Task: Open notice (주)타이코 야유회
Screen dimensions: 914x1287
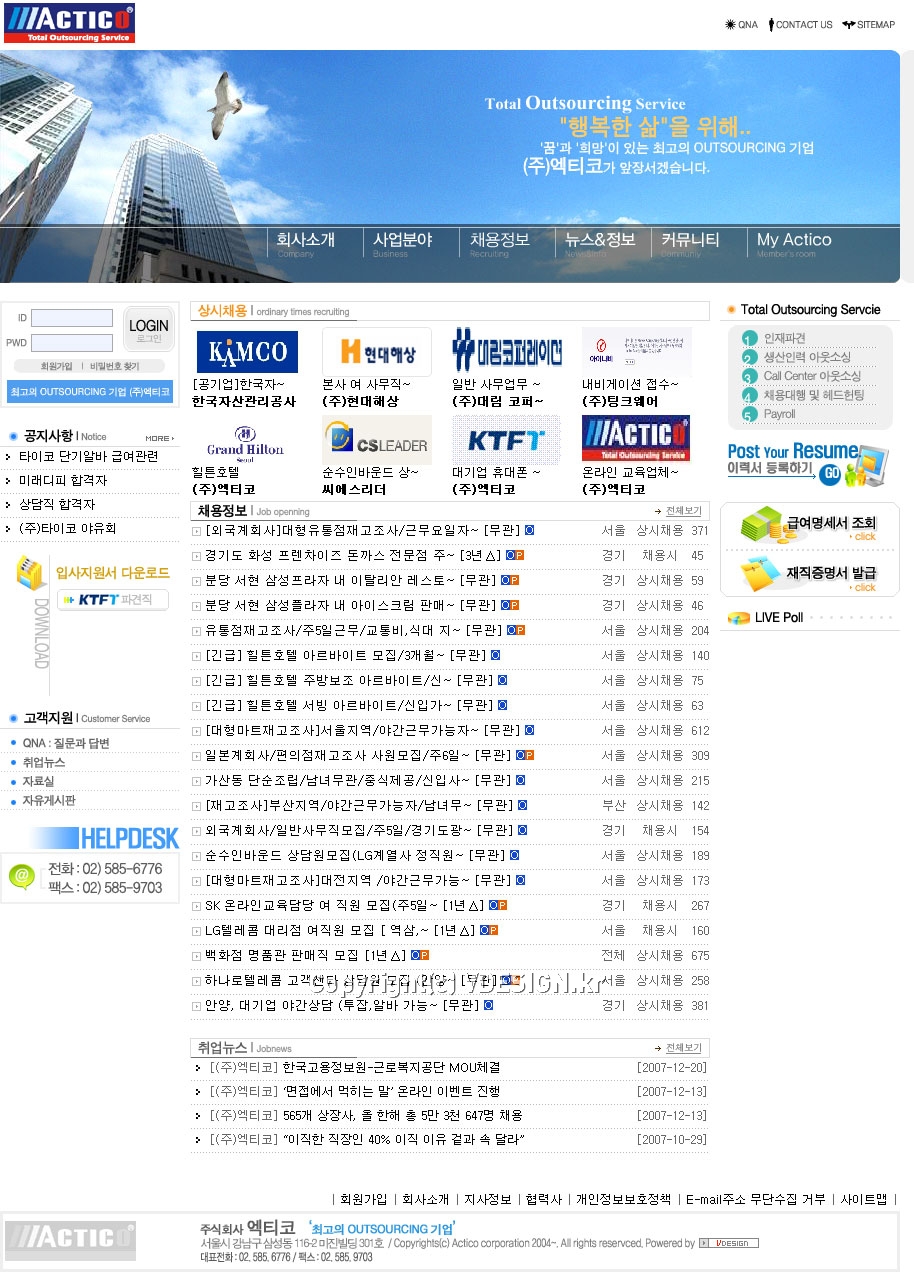Action: coord(68,528)
